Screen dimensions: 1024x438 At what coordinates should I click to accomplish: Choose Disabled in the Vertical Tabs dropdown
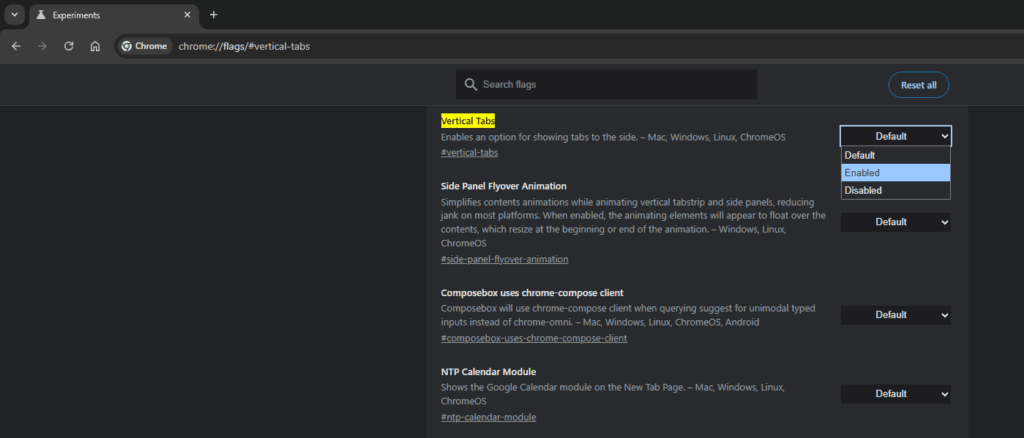pyautogui.click(x=894, y=190)
